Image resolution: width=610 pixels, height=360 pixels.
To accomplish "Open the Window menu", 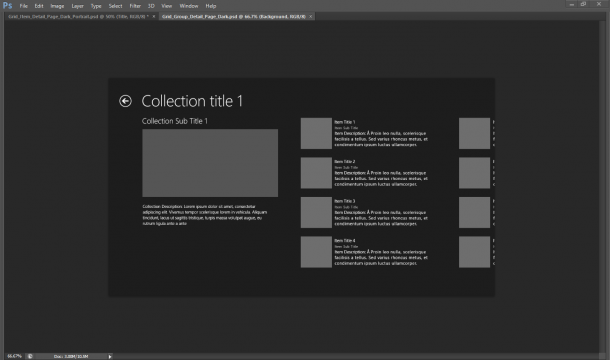I will coord(189,6).
